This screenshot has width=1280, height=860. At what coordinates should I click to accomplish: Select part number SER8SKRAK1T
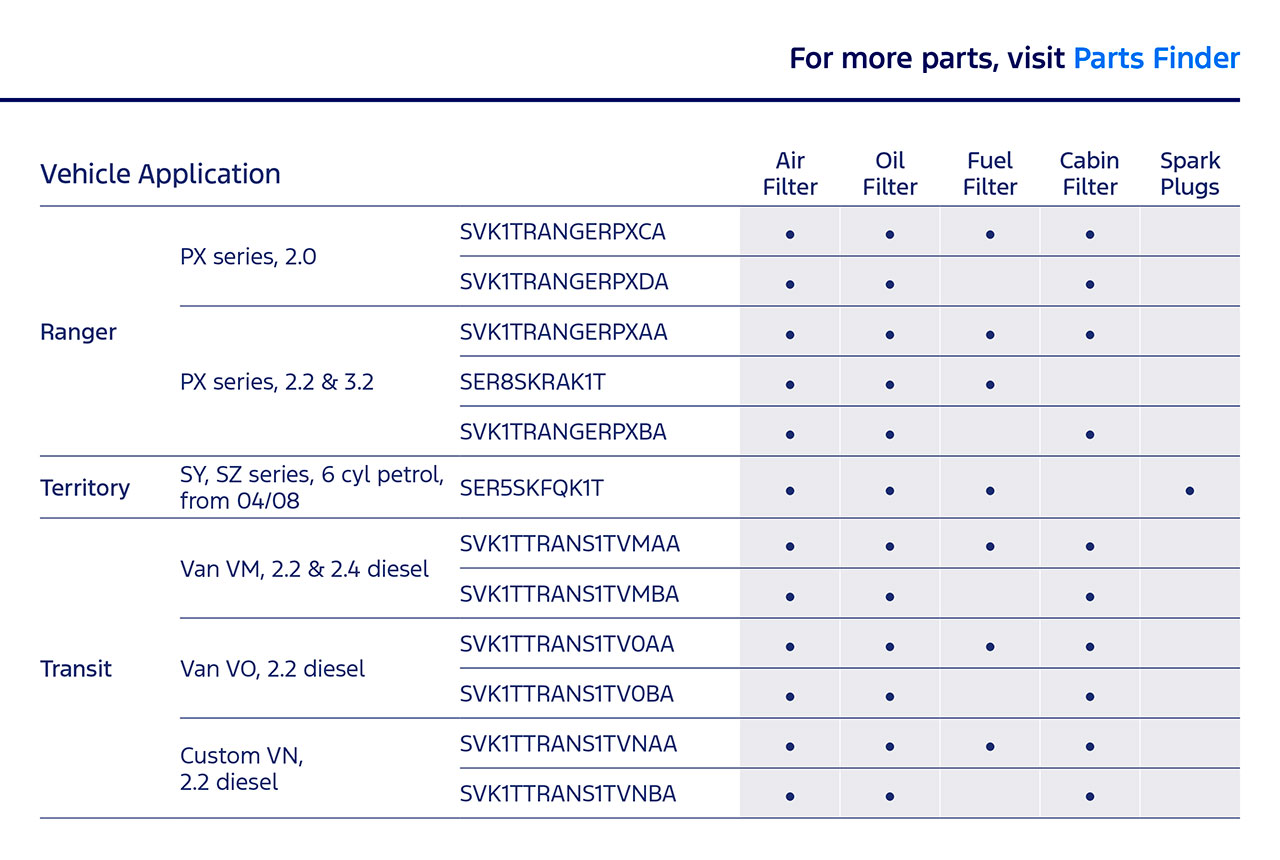point(531,382)
